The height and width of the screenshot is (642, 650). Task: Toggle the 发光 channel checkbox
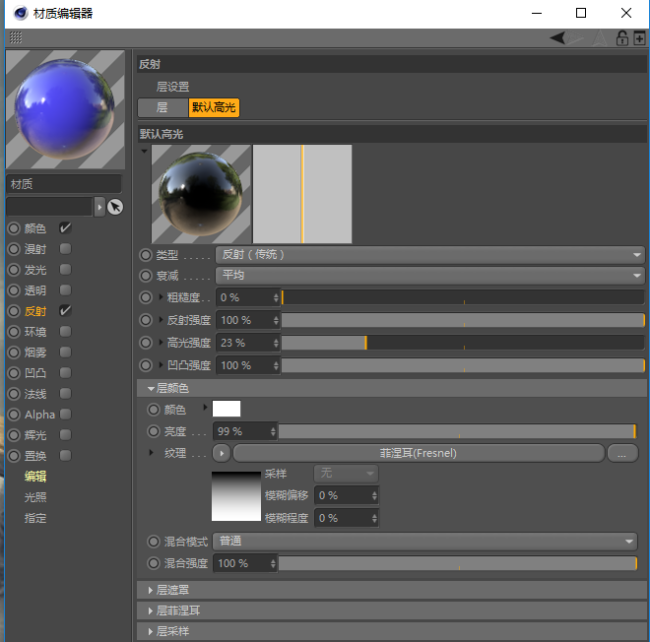[65, 269]
